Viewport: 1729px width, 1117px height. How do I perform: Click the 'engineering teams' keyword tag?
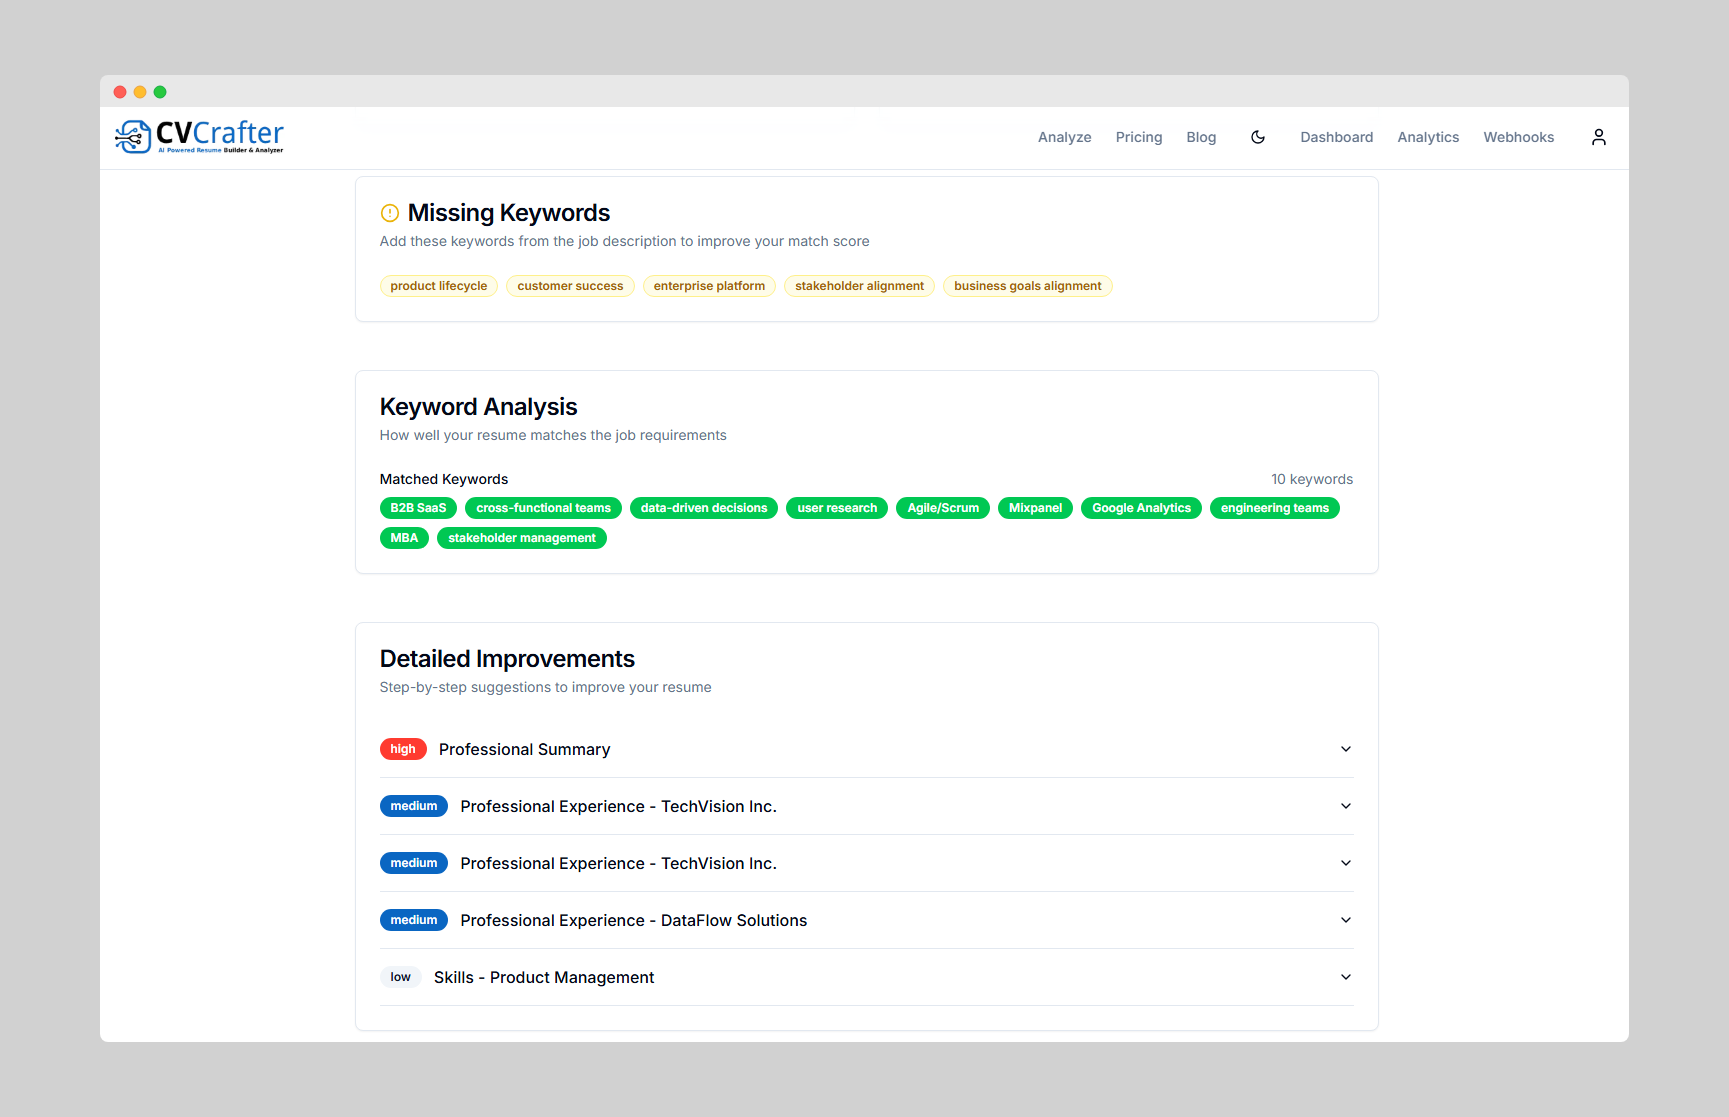[x=1274, y=508]
